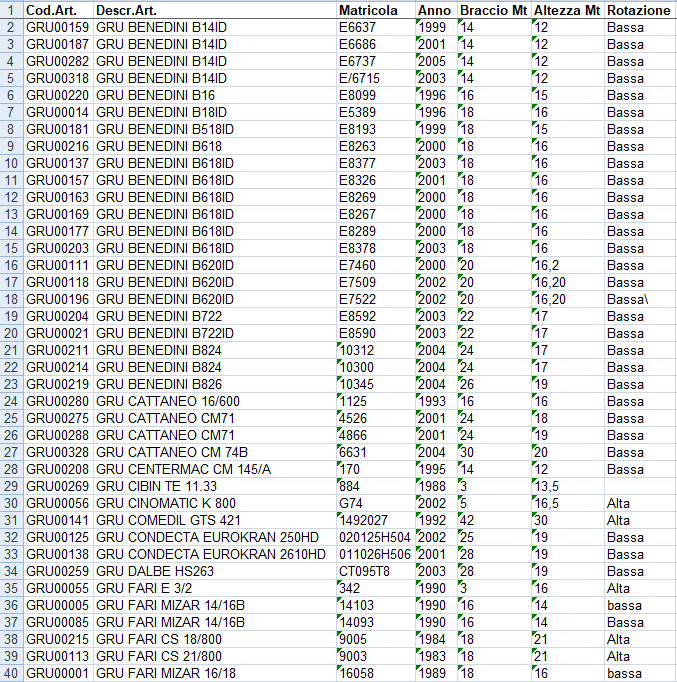Viewport: 677px width, 682px height.
Task: Select cell GRU FARI MIZAR 16/18
Action: [215, 673]
